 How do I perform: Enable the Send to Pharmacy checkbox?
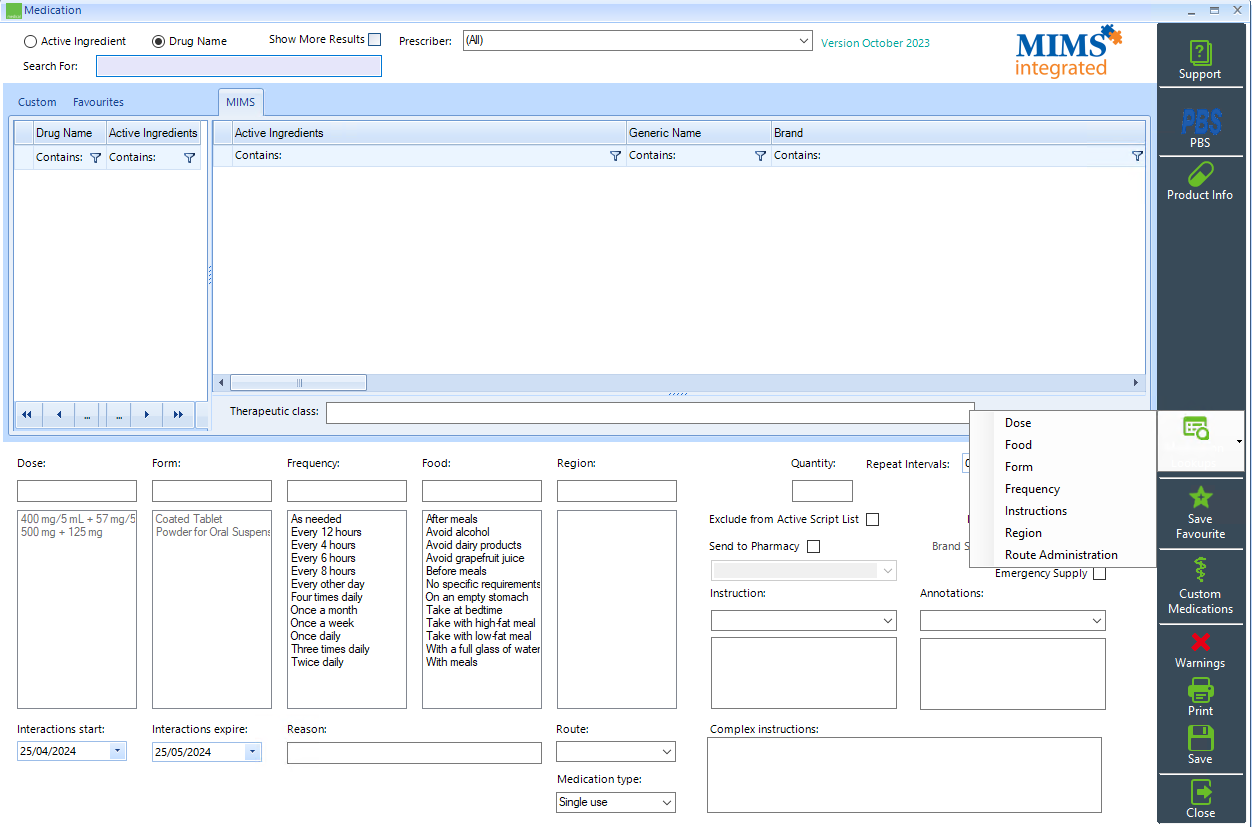[x=813, y=547]
